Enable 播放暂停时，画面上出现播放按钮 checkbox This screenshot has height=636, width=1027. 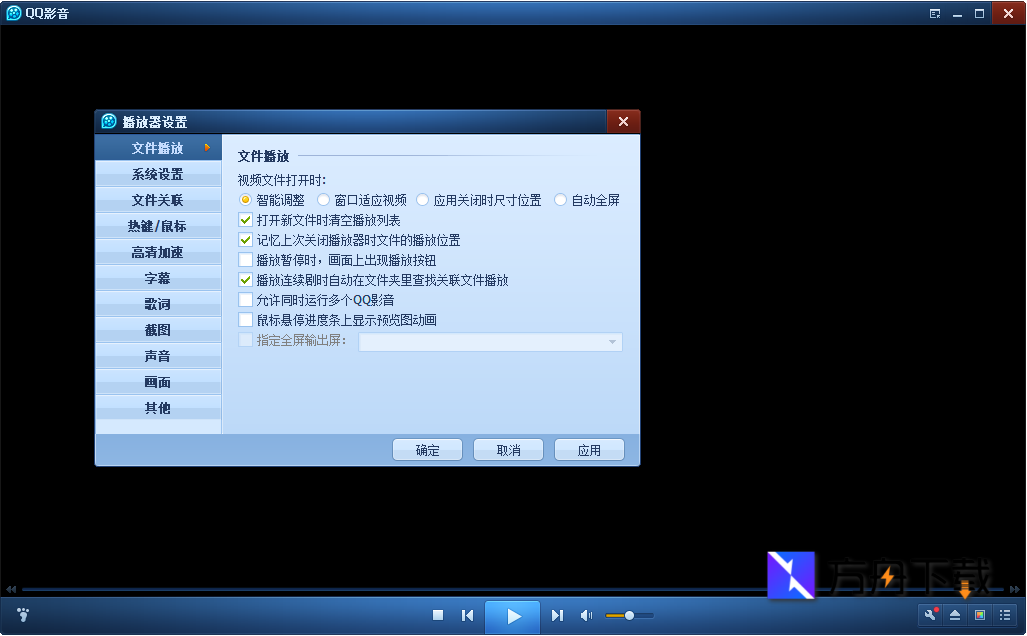pos(246,260)
